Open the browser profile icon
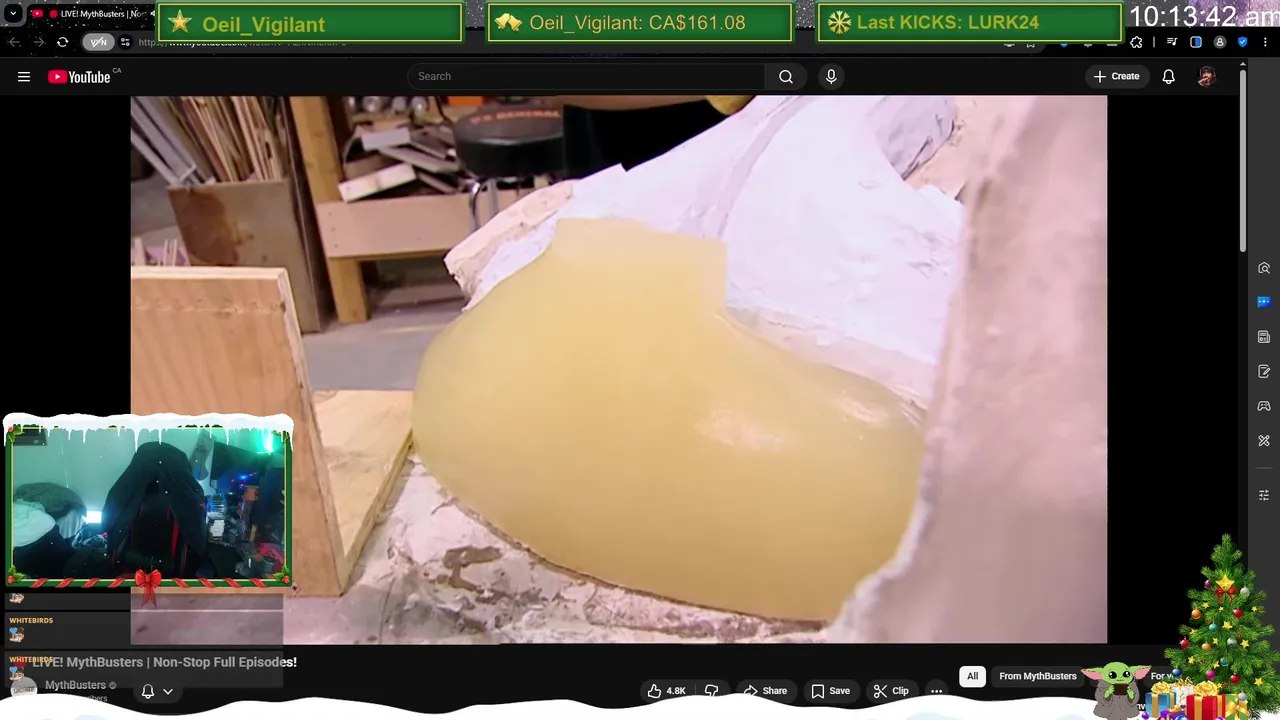 click(1220, 42)
